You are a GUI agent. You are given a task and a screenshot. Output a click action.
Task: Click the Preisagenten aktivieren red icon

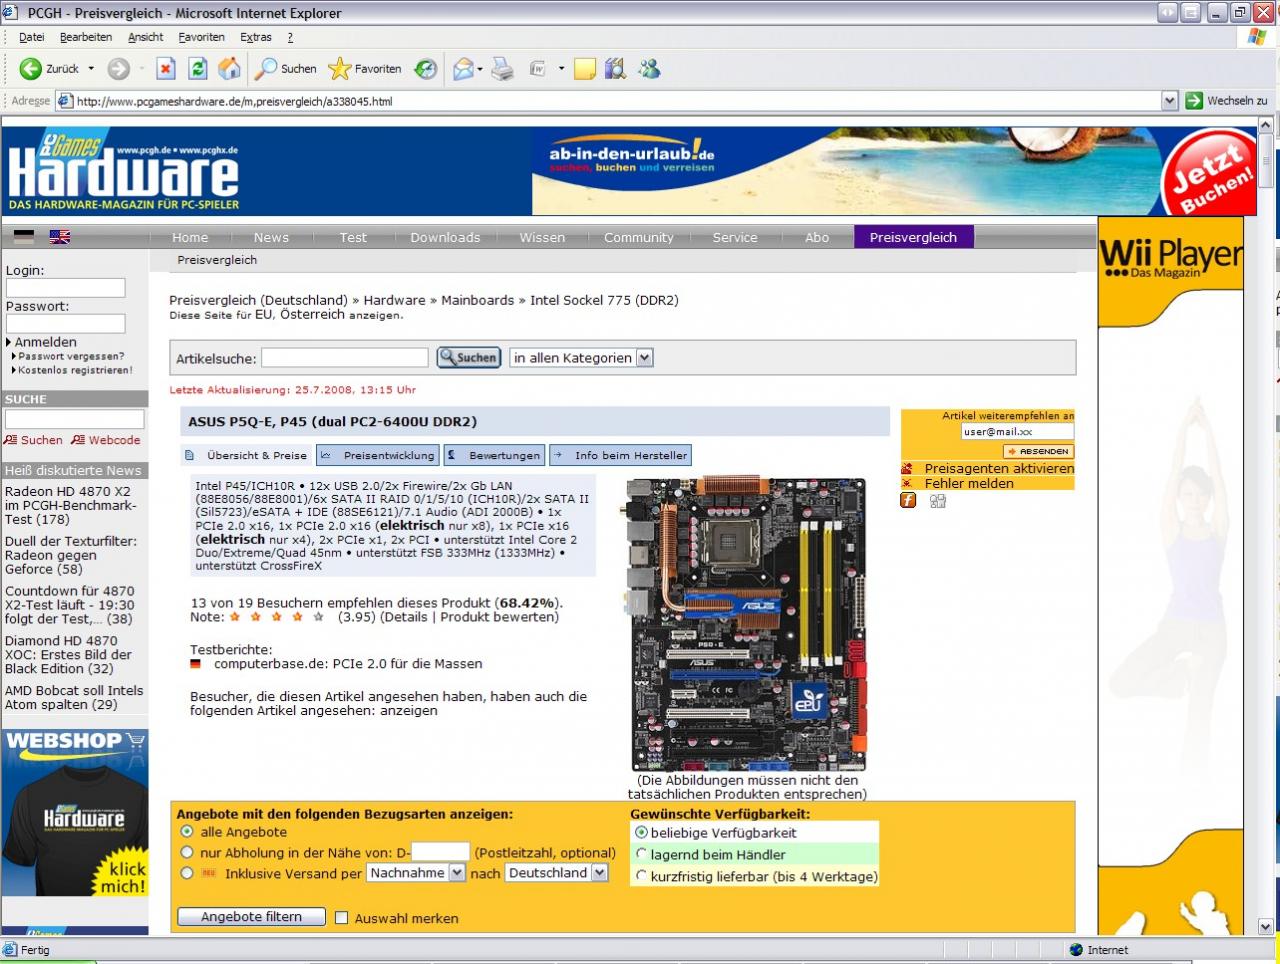coord(907,468)
